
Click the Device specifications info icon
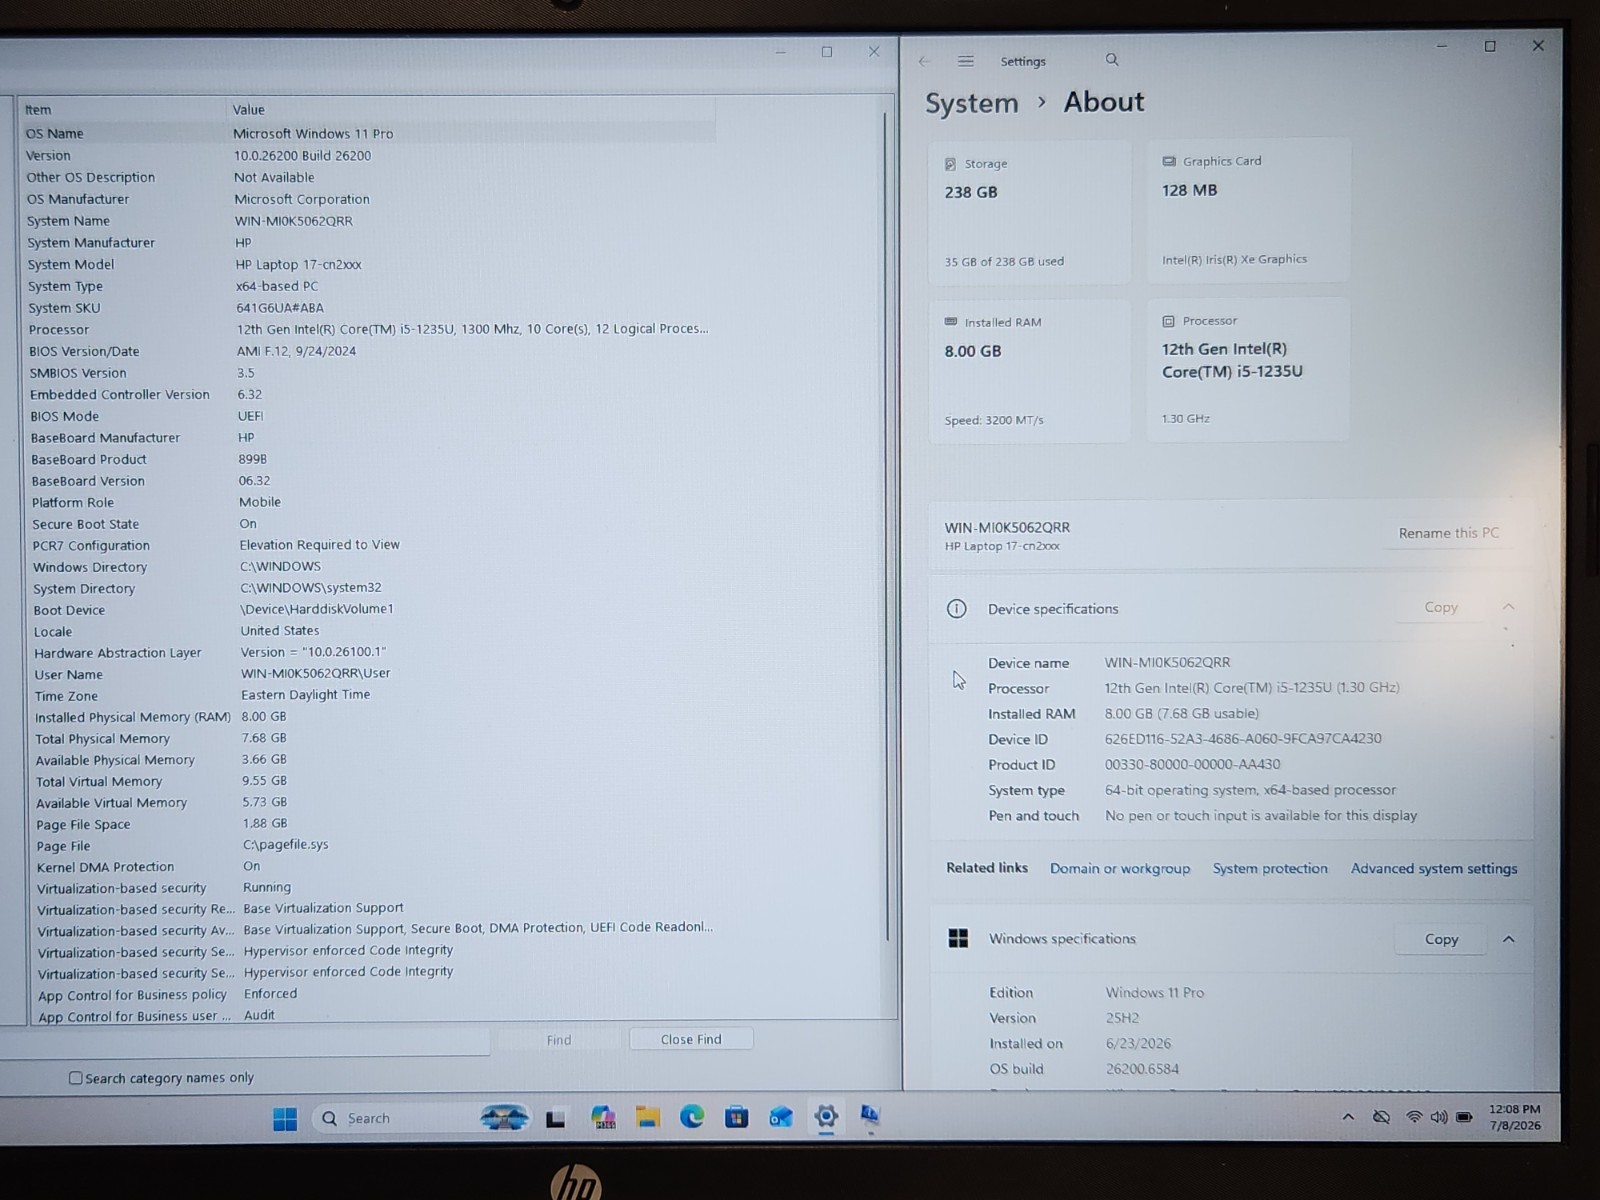(x=957, y=609)
